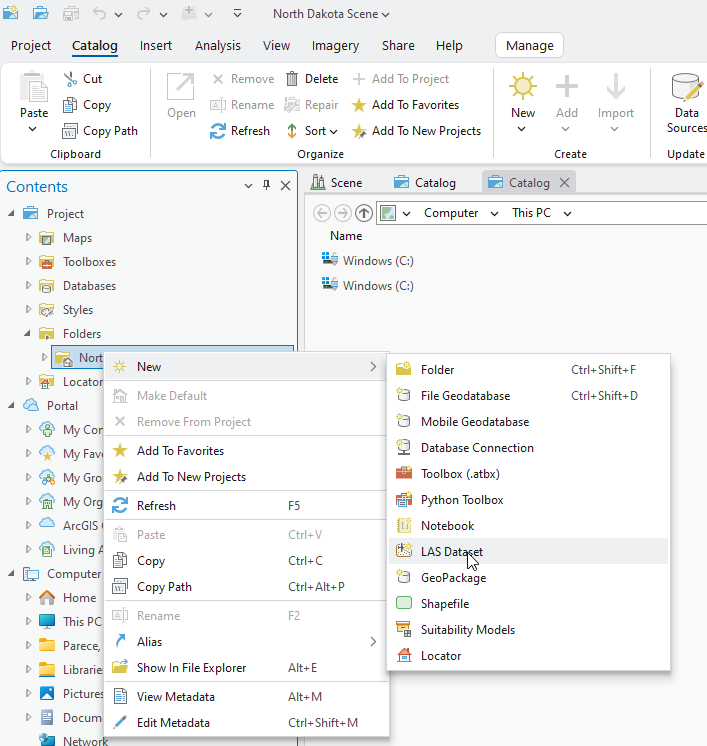The width and height of the screenshot is (707, 746).
Task: Click the new project icon in quick access
Action: coord(10,13)
